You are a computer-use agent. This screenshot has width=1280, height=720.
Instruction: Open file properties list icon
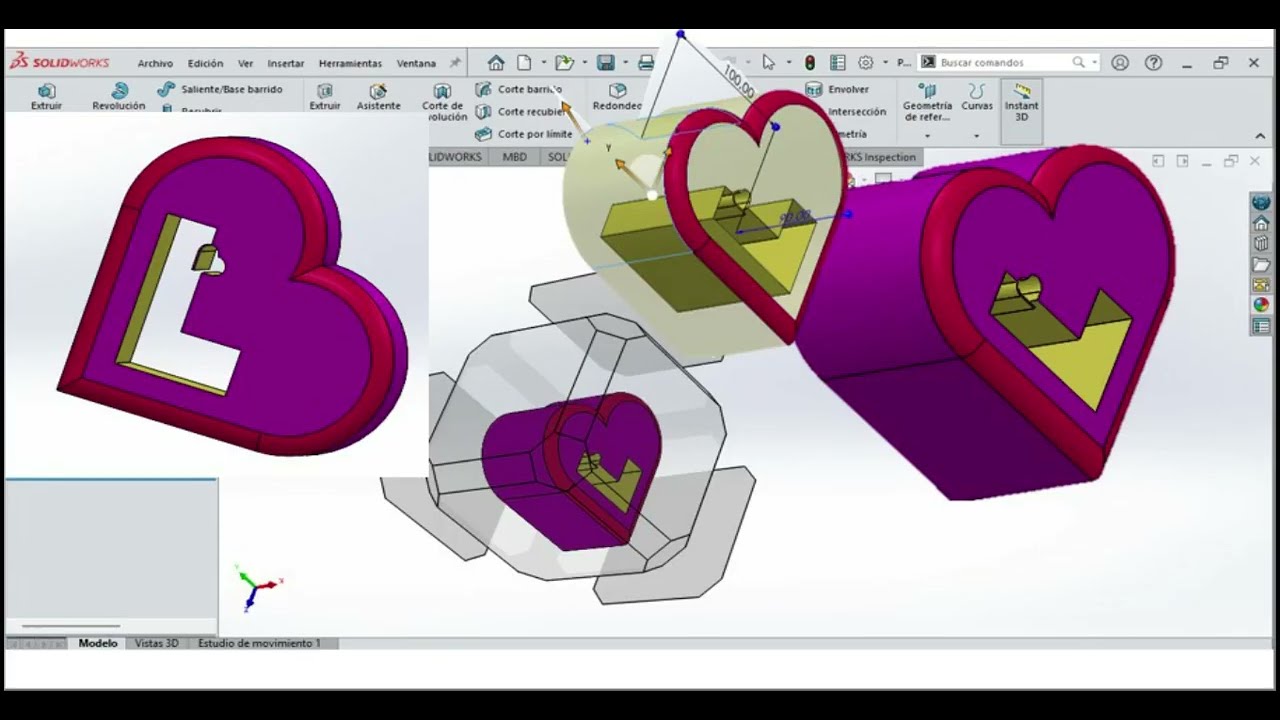pos(838,62)
